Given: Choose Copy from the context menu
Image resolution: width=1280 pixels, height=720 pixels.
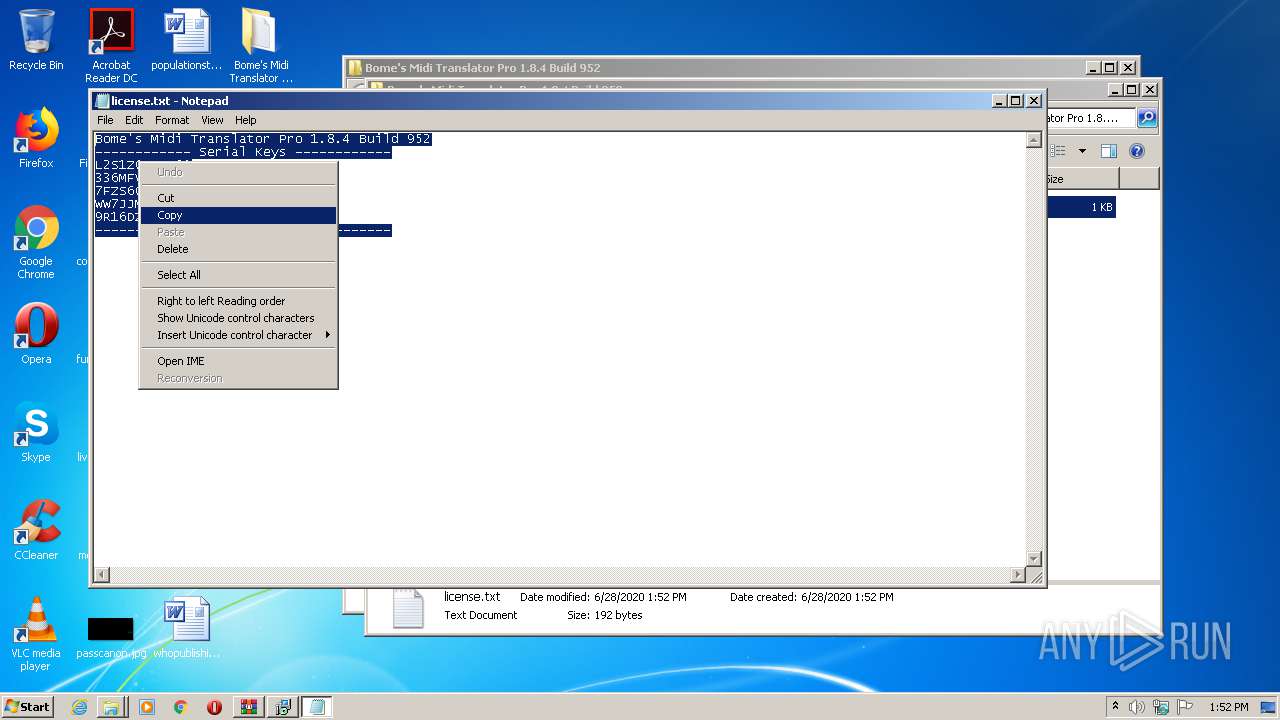Looking at the screenshot, I should click(x=238, y=215).
